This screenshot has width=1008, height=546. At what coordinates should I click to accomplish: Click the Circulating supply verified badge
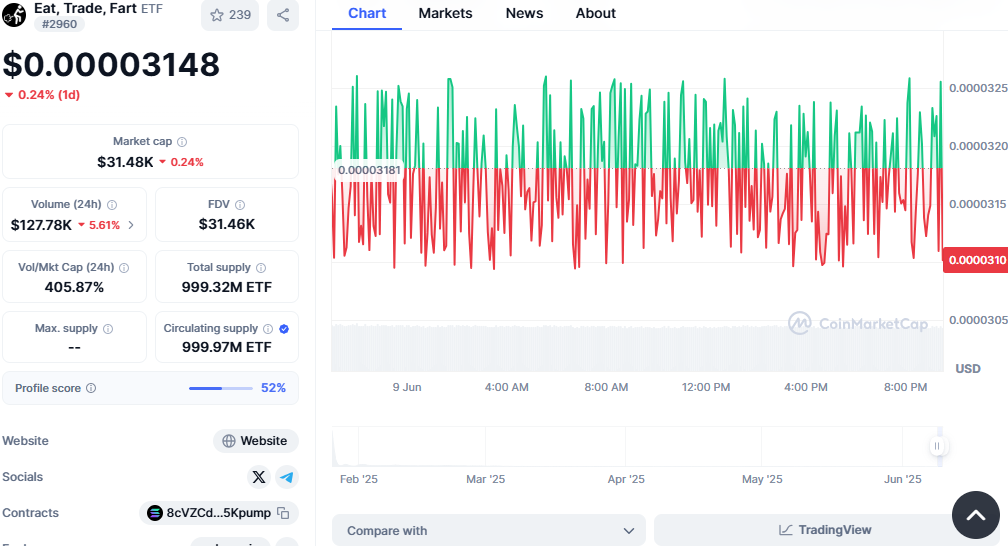click(x=284, y=328)
